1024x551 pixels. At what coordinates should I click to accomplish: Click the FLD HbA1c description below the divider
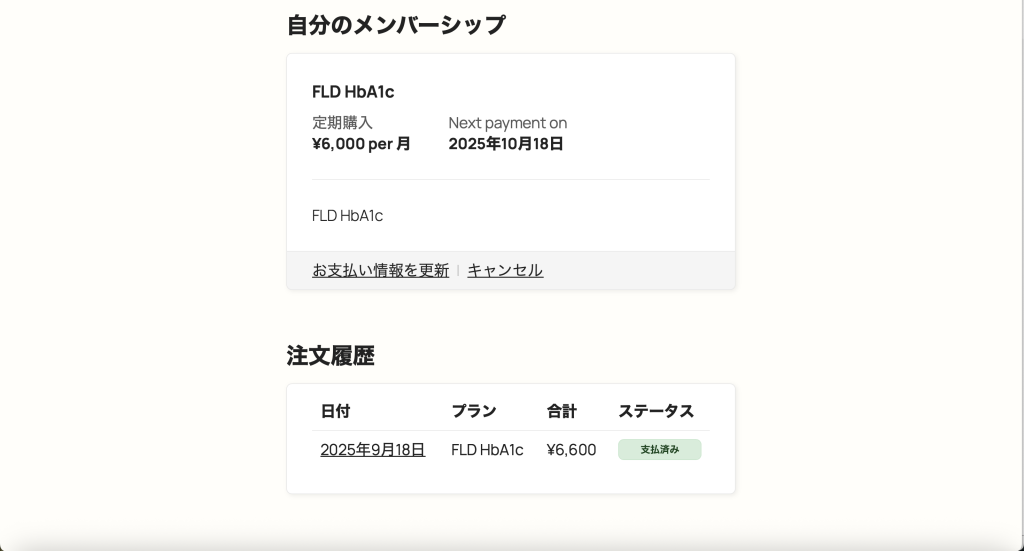[x=347, y=216]
